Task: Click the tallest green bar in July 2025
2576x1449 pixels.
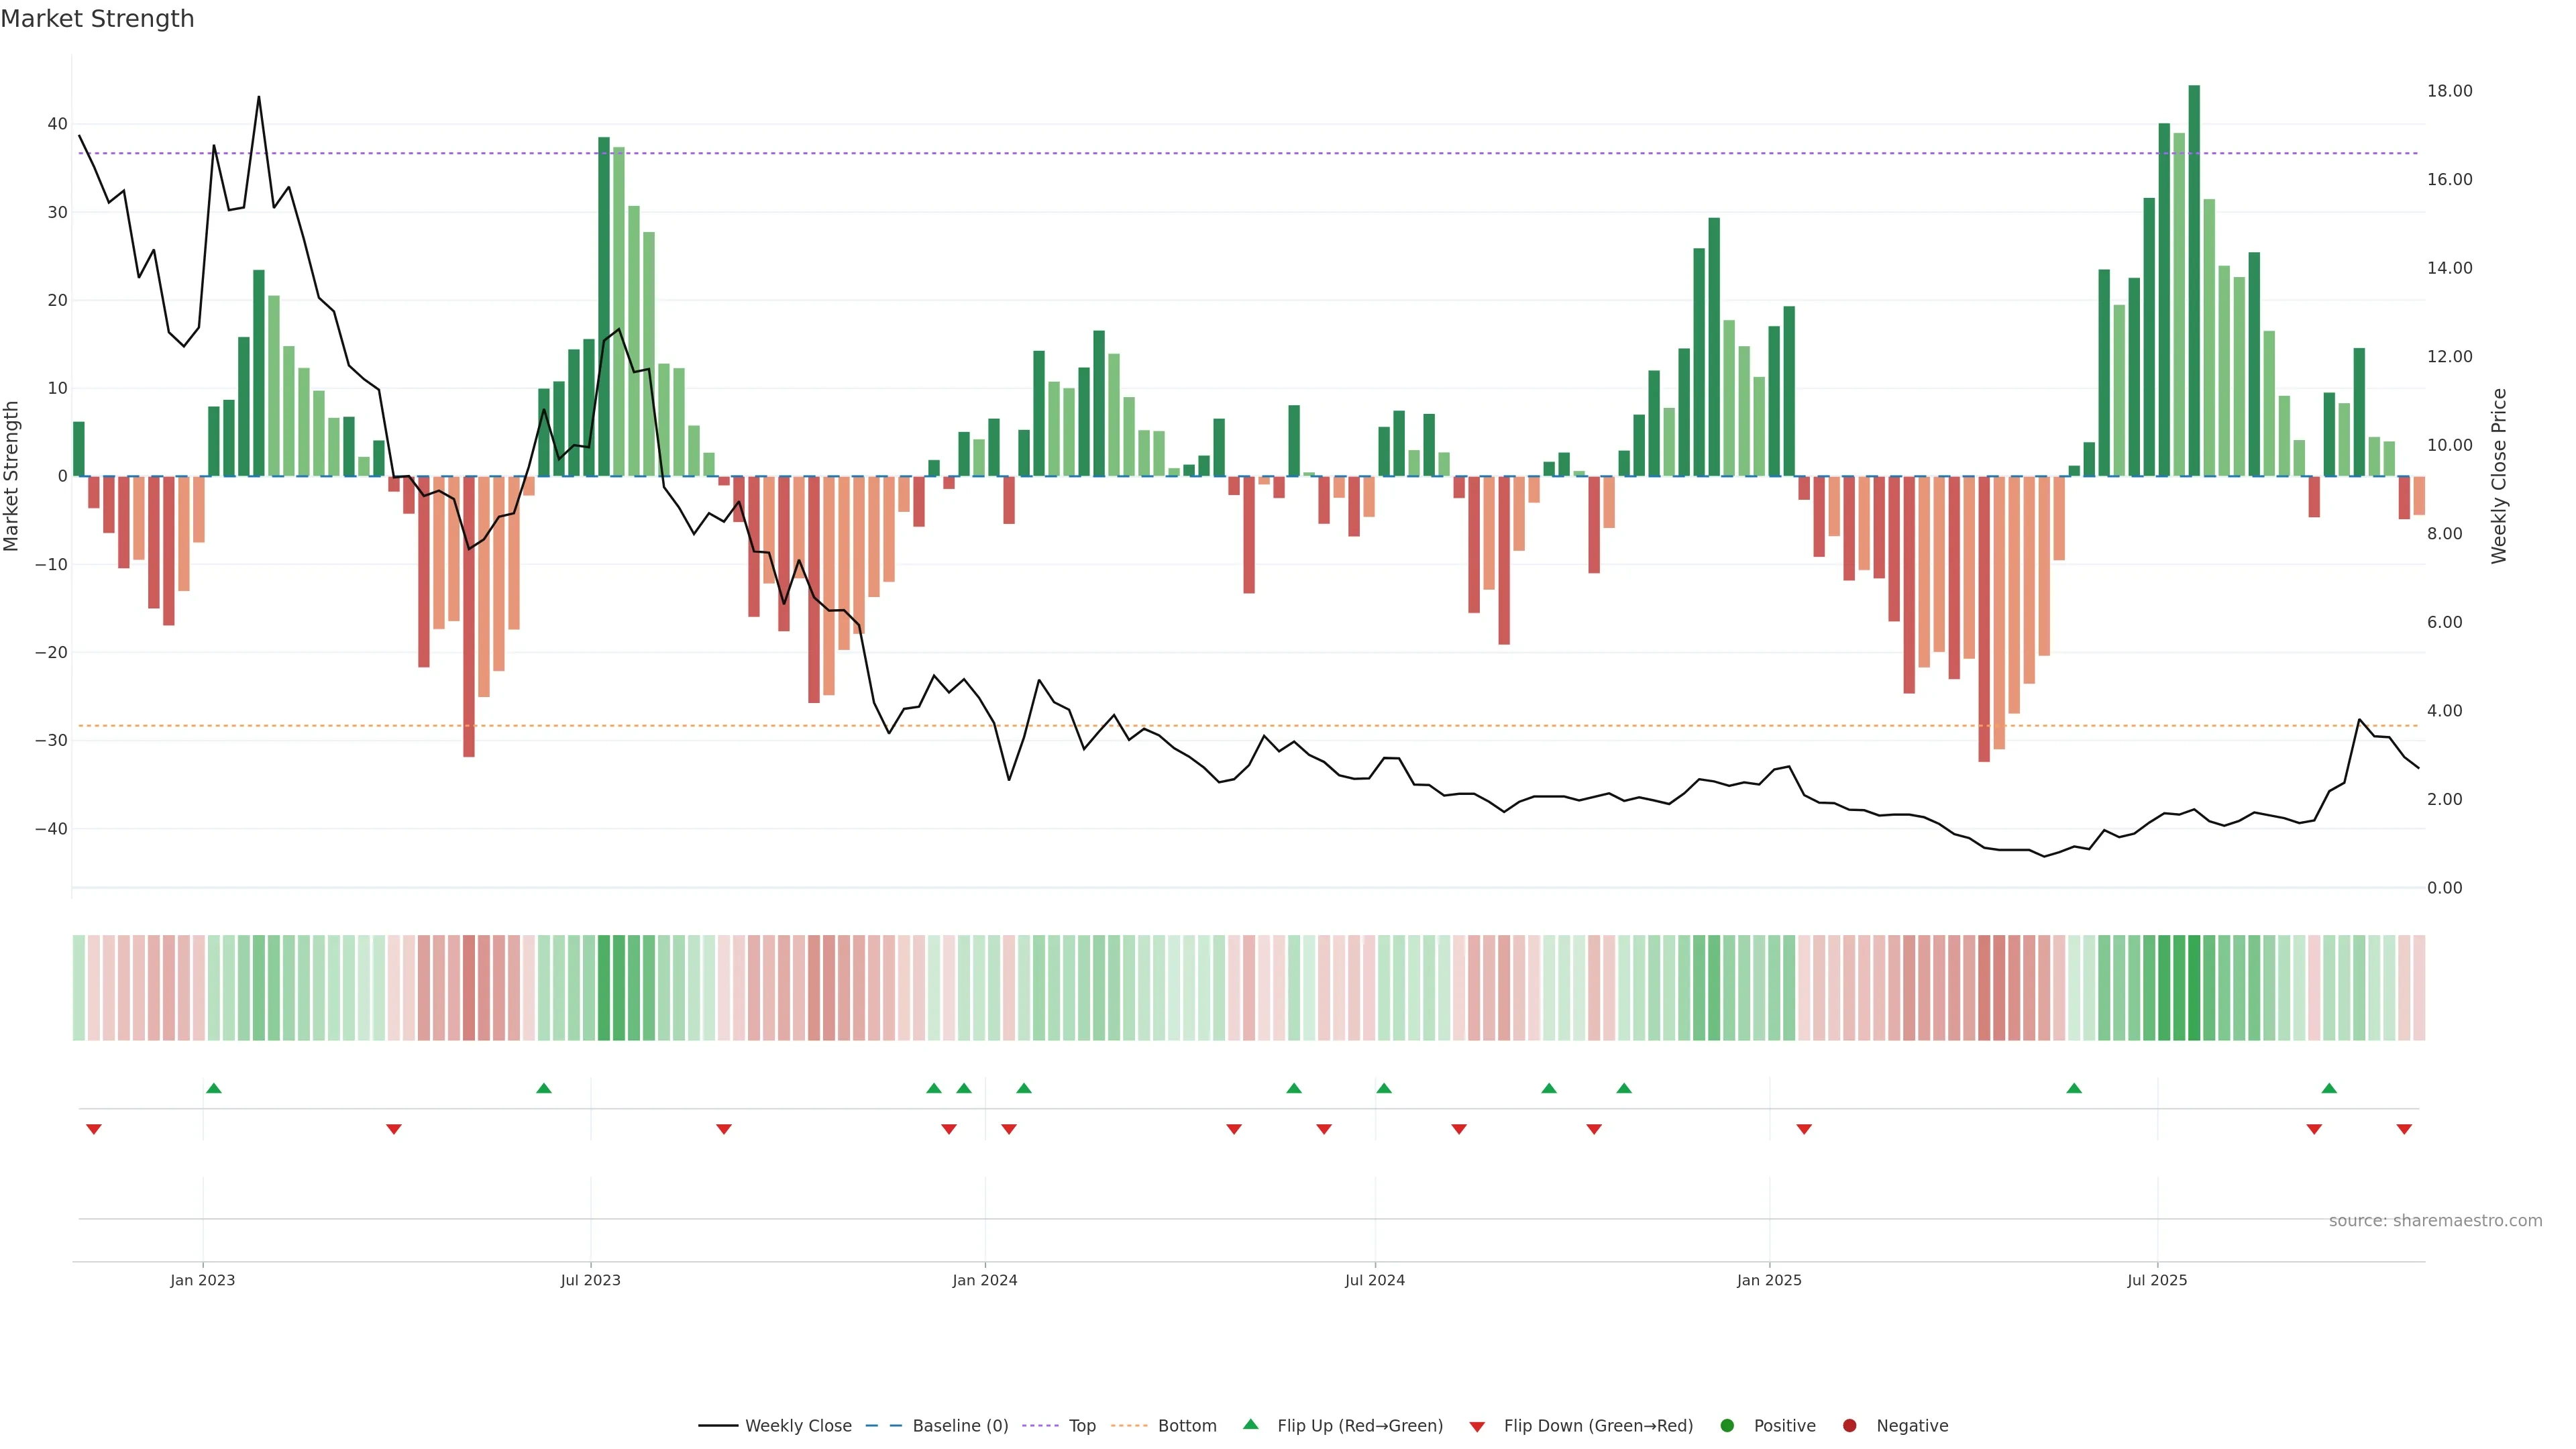Action: 2194,280
